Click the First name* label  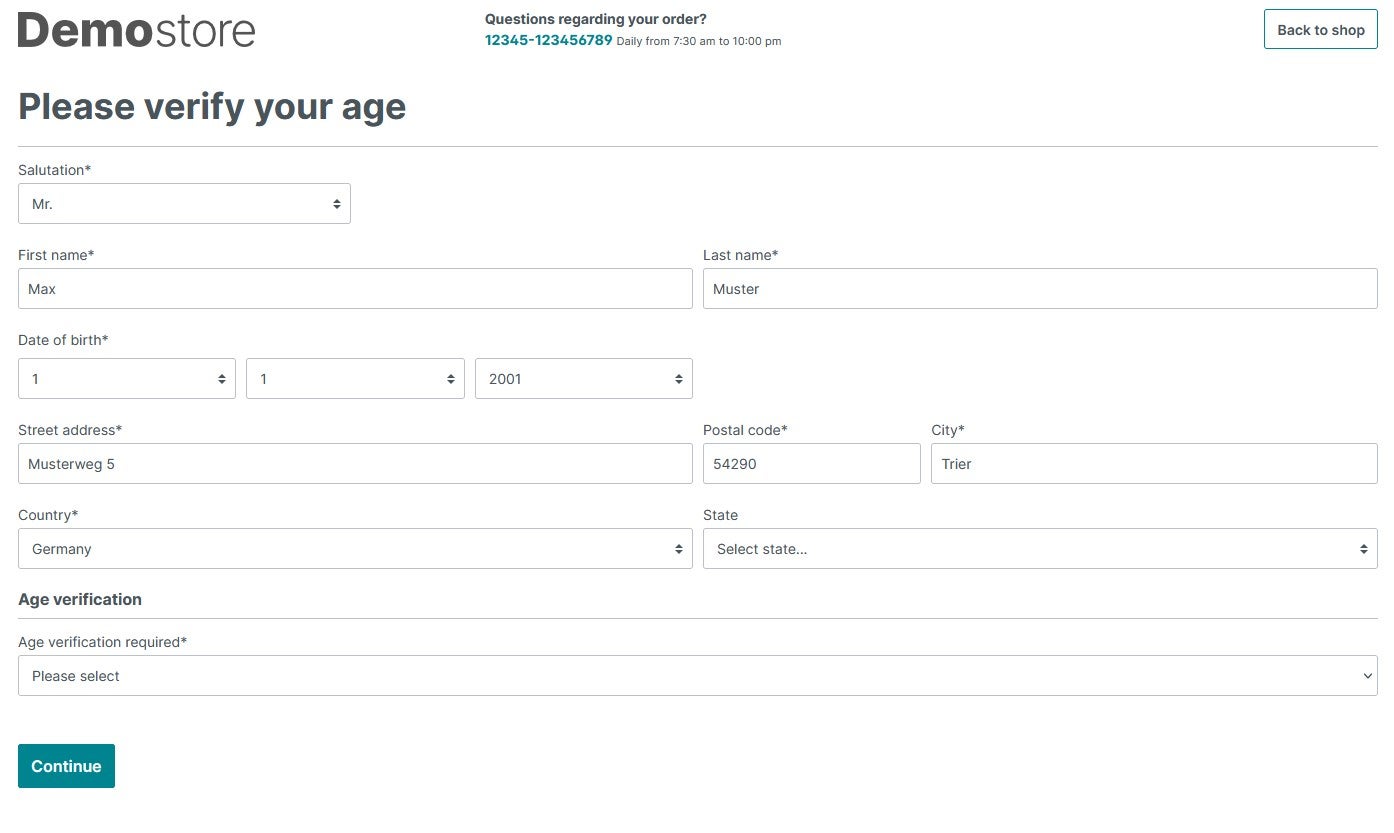(x=56, y=255)
